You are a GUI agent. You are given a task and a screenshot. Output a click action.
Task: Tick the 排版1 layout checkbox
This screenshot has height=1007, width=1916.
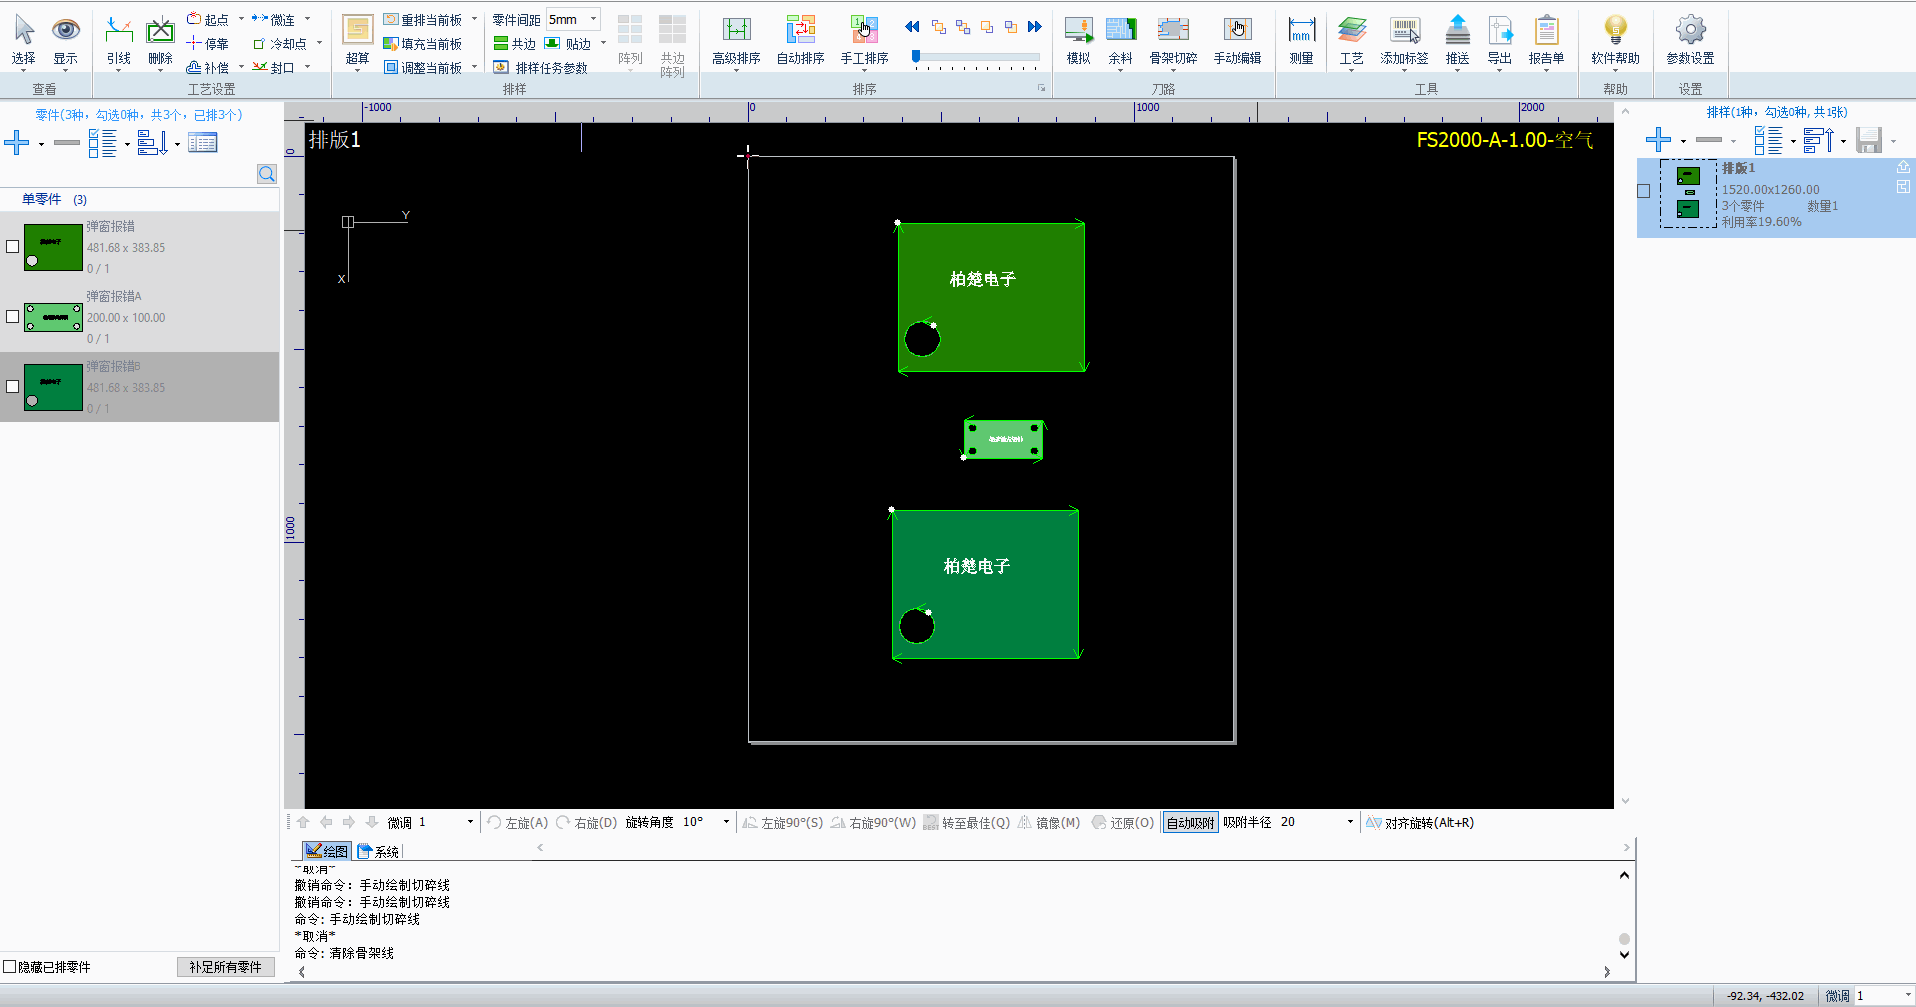(1644, 191)
